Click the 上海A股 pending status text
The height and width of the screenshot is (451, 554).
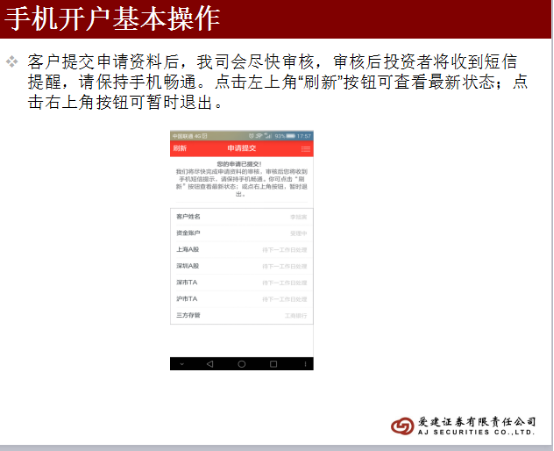(285, 250)
